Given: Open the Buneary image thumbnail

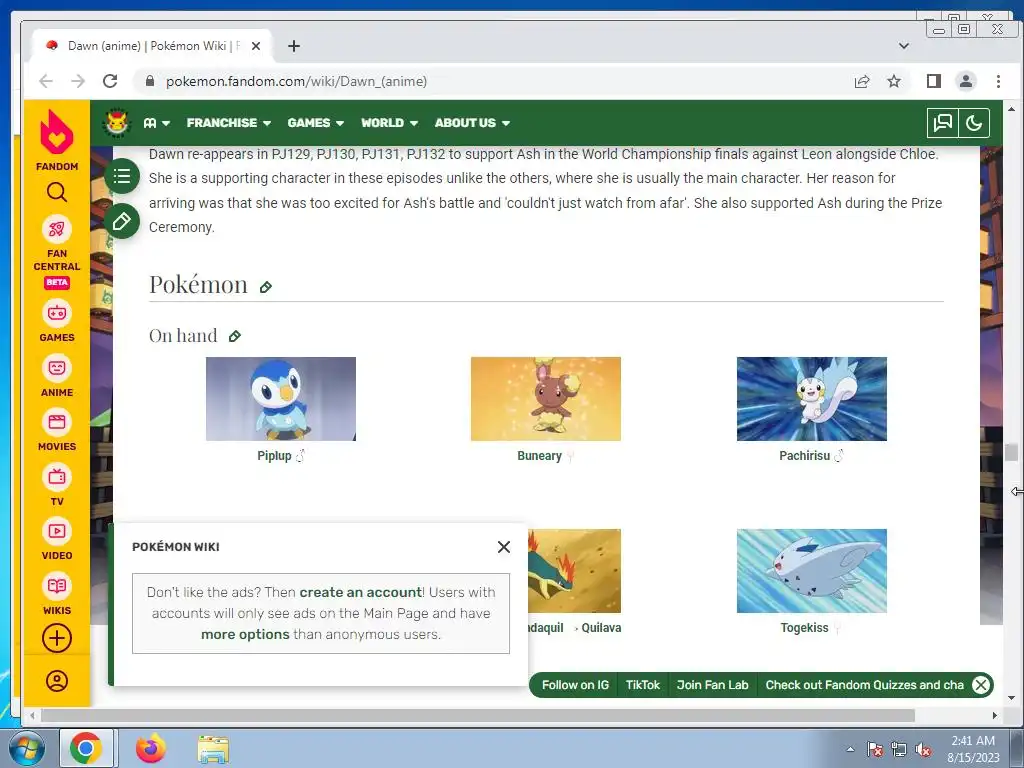Looking at the screenshot, I should click(546, 399).
